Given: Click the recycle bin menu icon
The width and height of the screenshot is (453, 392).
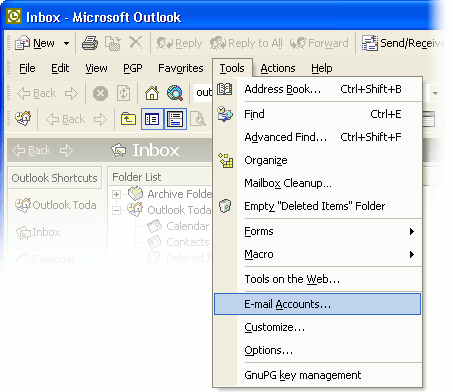Looking at the screenshot, I should coord(225,206).
